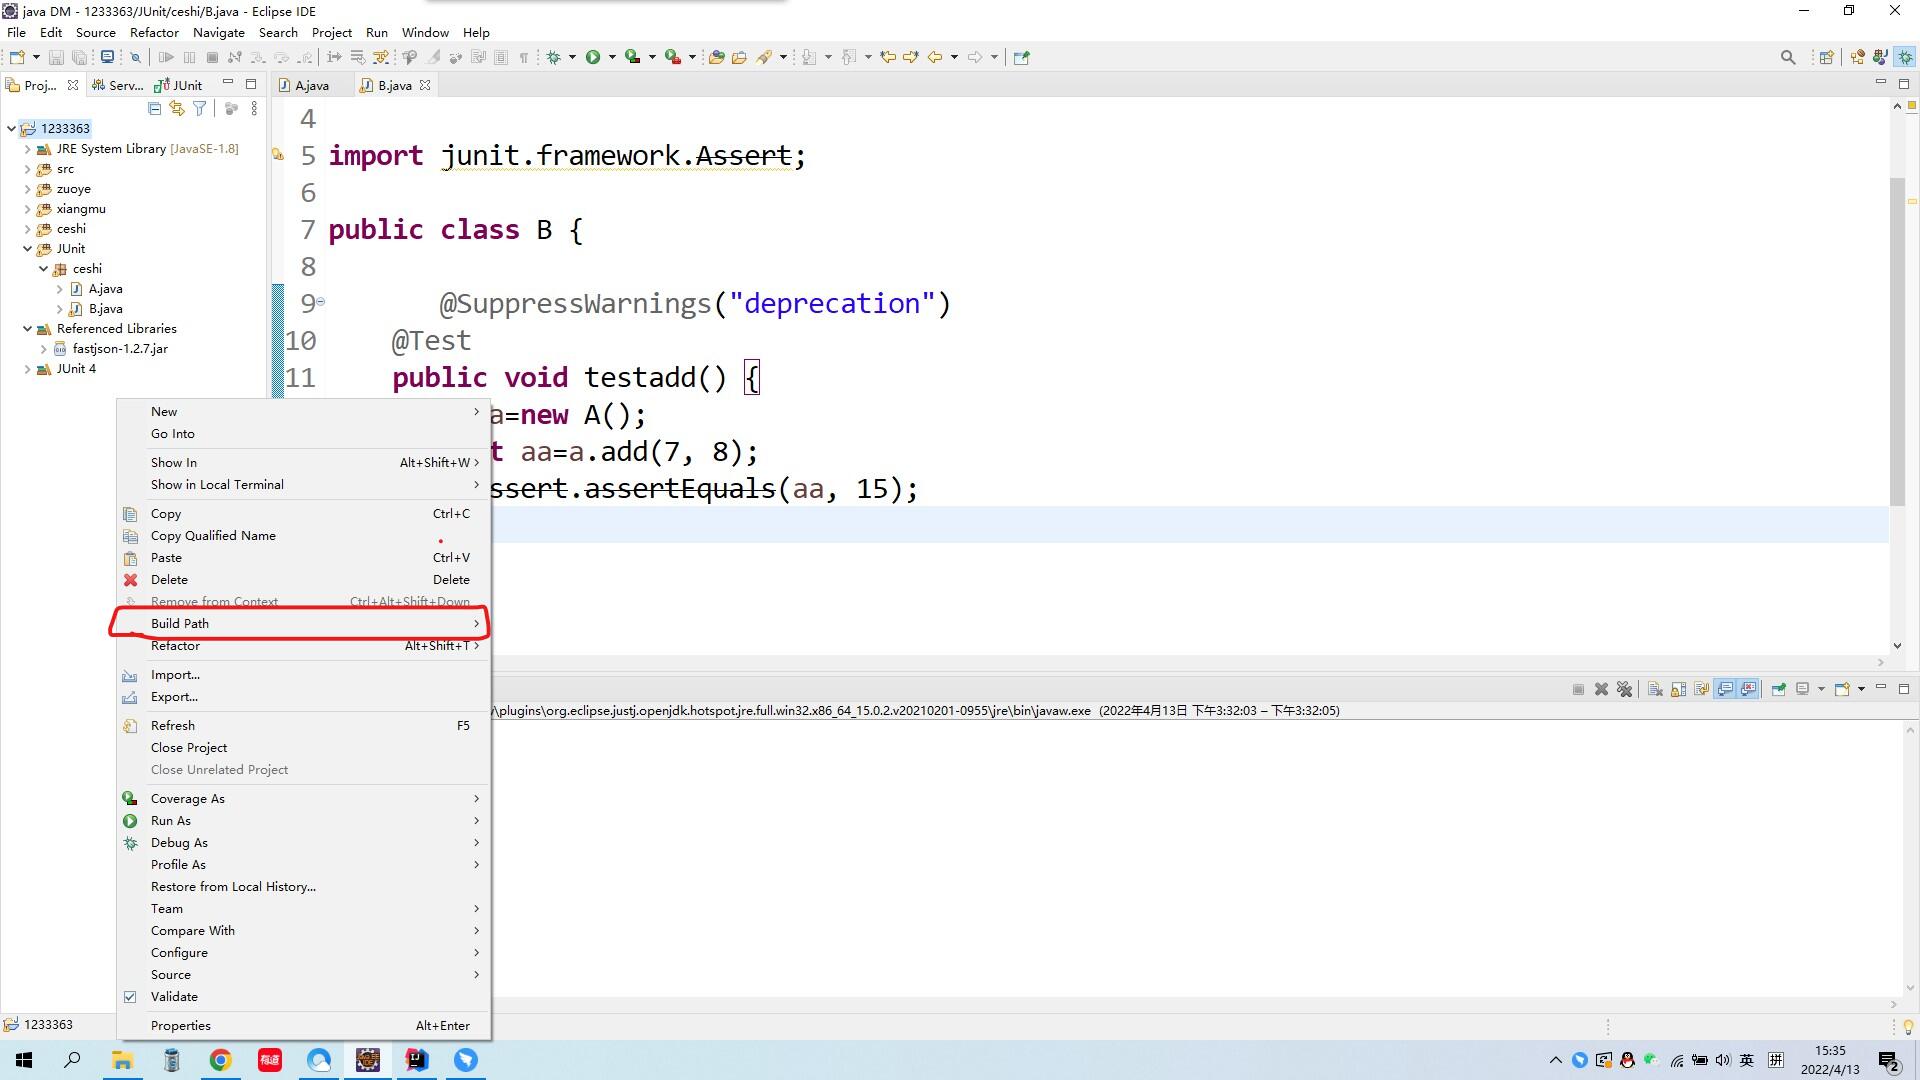Collapse the Referenced Libraries tree node
Image resolution: width=1920 pixels, height=1080 pixels.
tap(27, 328)
